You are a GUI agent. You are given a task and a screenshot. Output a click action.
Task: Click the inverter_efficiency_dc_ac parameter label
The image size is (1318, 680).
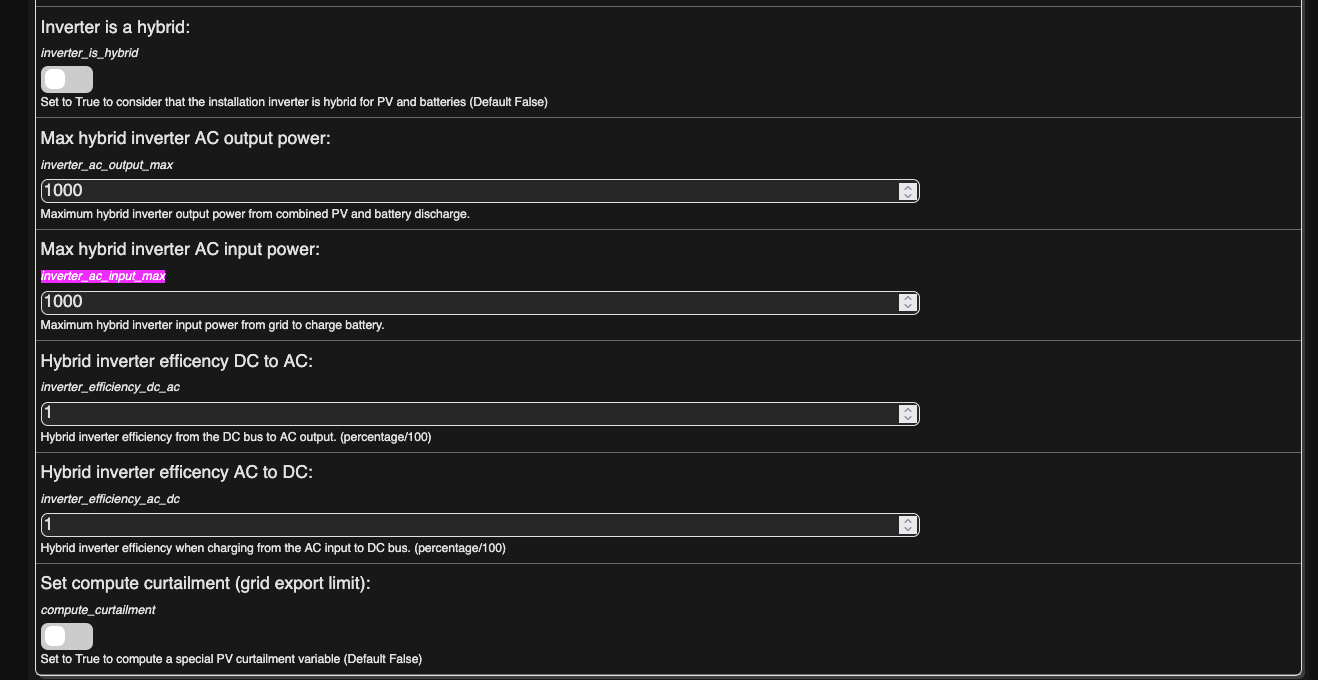click(x=110, y=387)
